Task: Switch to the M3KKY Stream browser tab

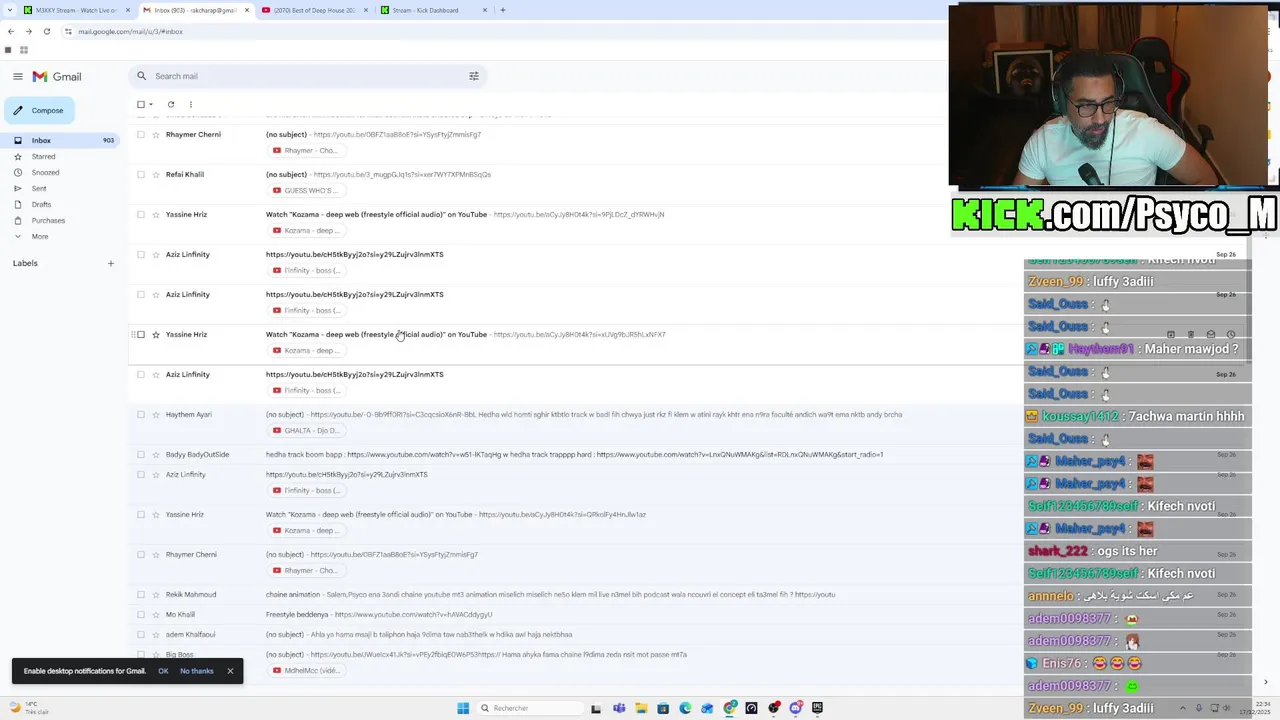Action: click(76, 10)
